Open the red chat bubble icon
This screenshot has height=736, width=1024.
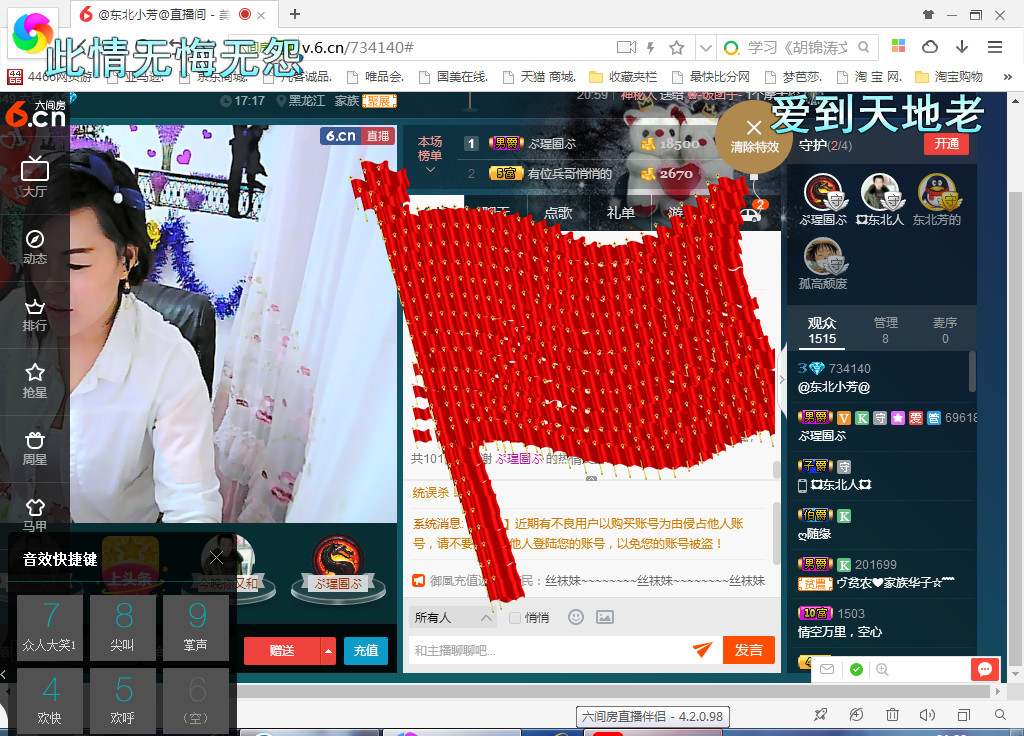[x=985, y=669]
